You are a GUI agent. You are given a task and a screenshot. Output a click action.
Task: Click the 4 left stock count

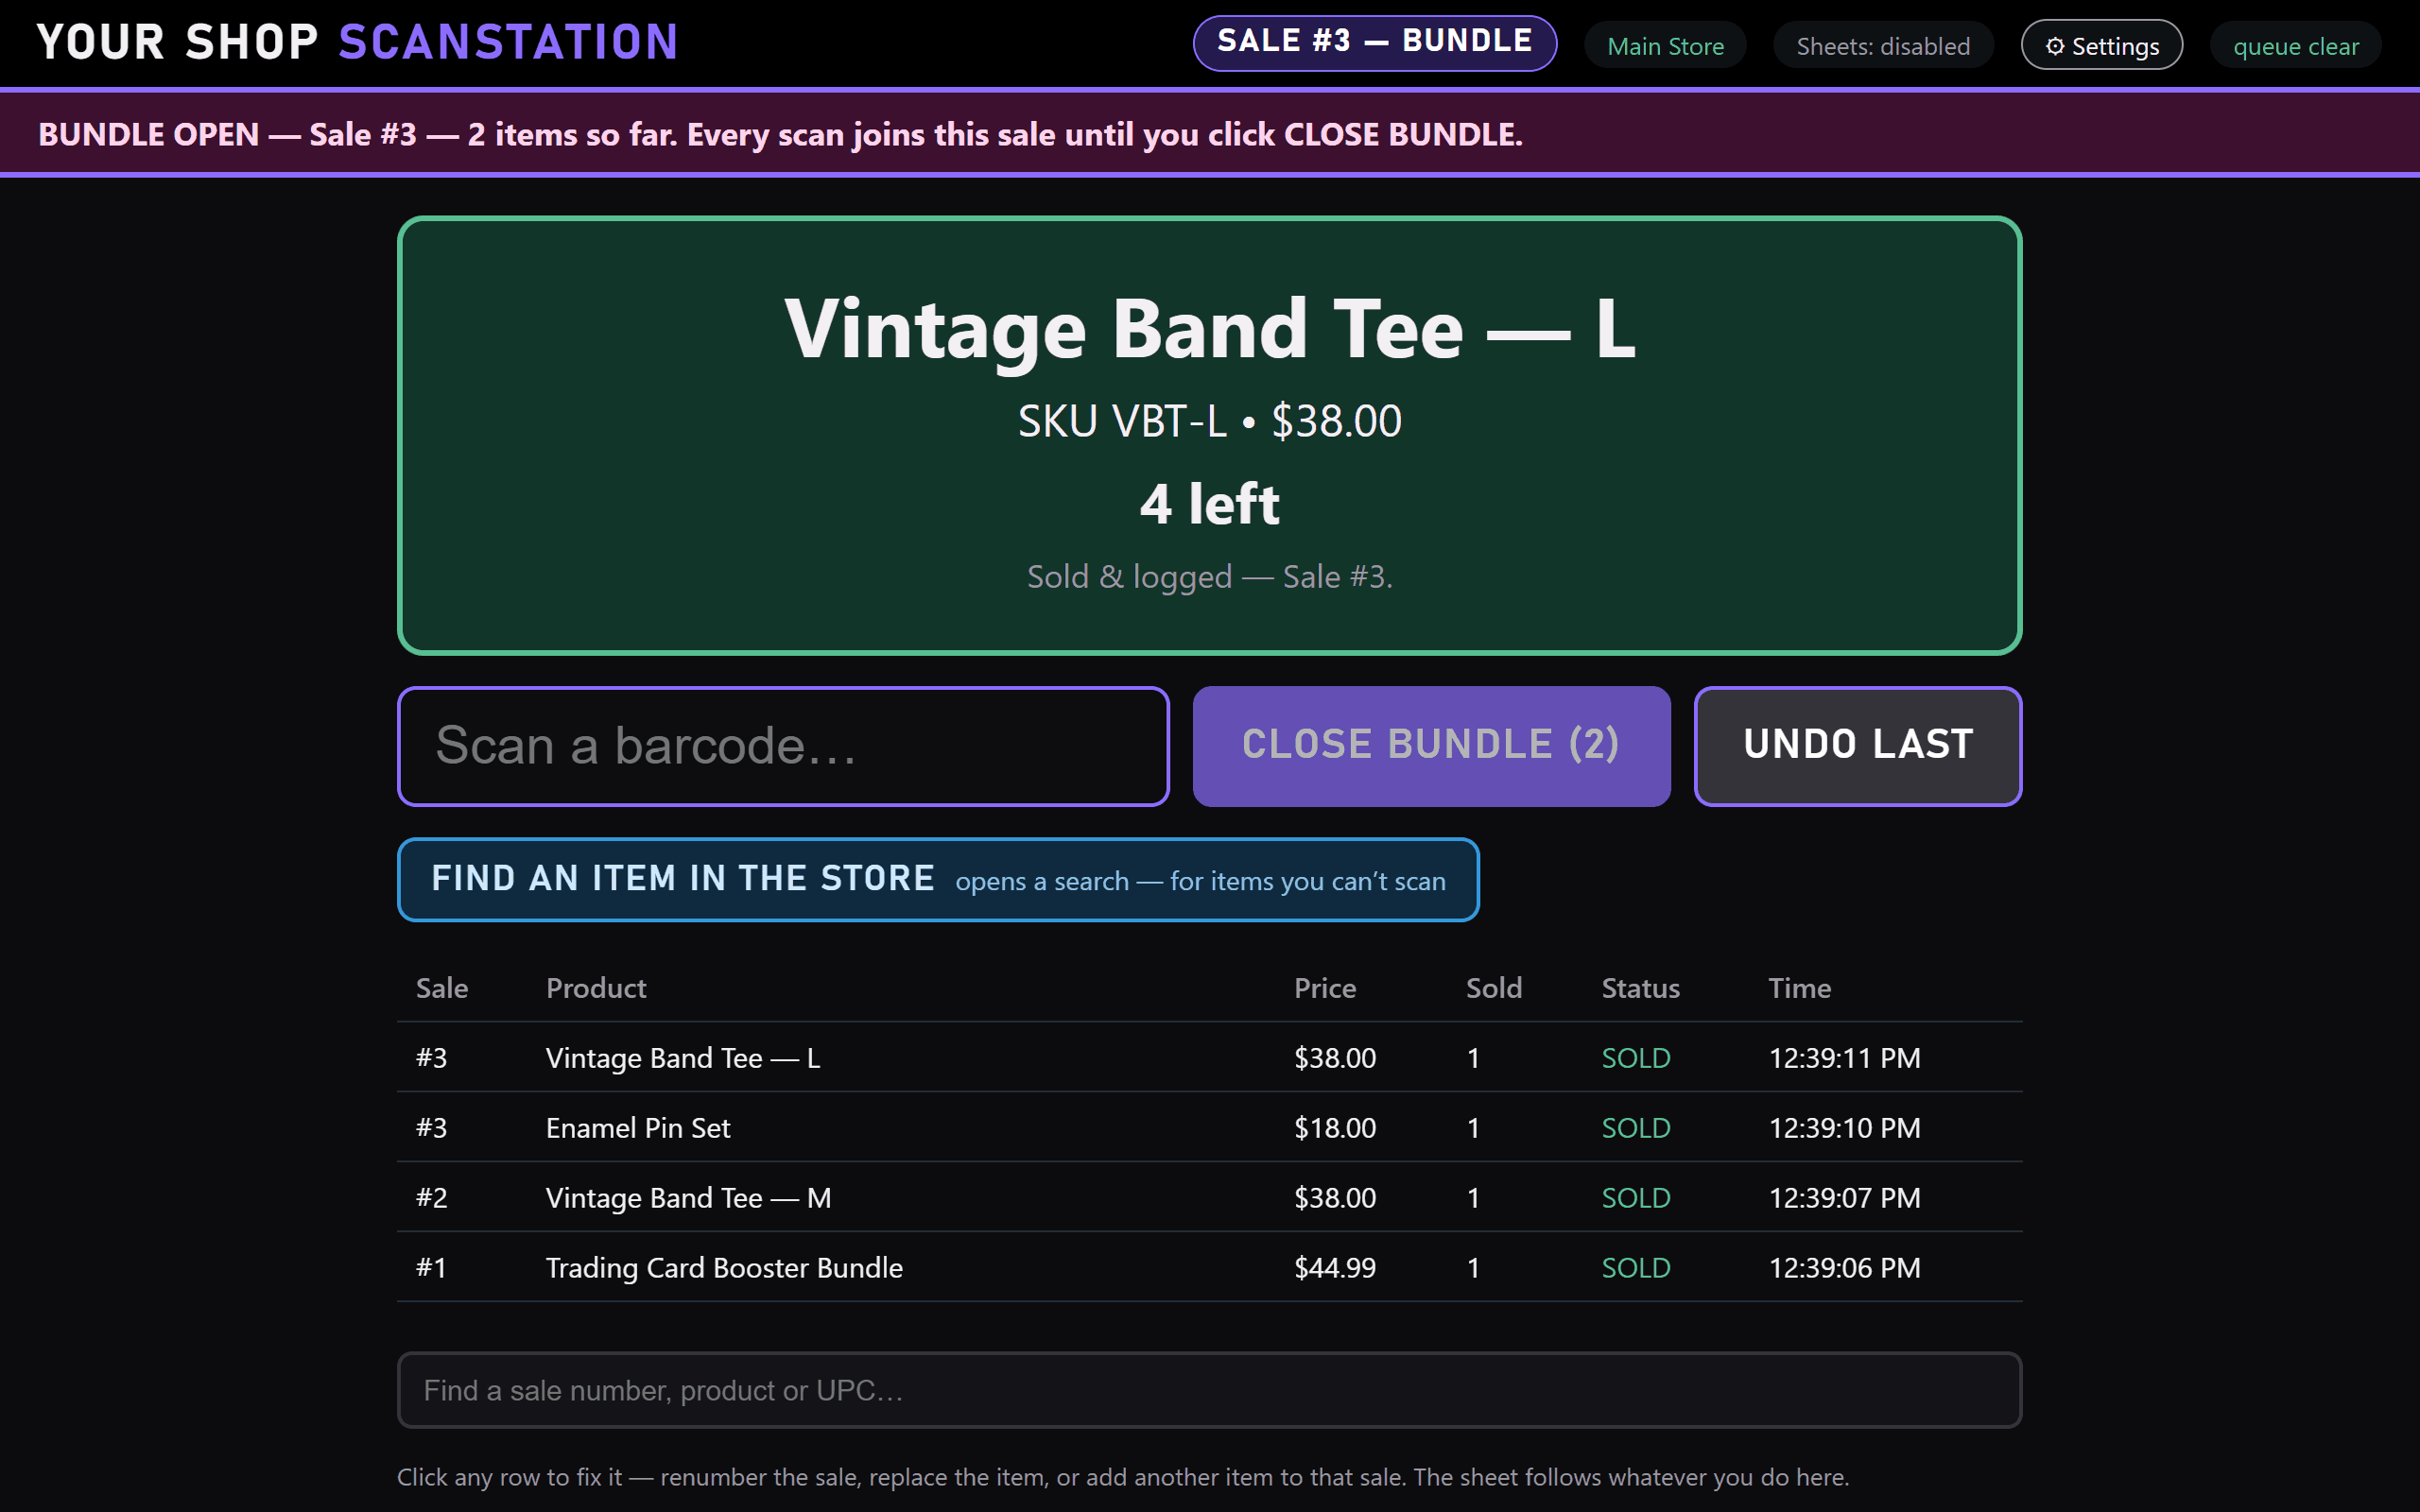(x=1209, y=503)
